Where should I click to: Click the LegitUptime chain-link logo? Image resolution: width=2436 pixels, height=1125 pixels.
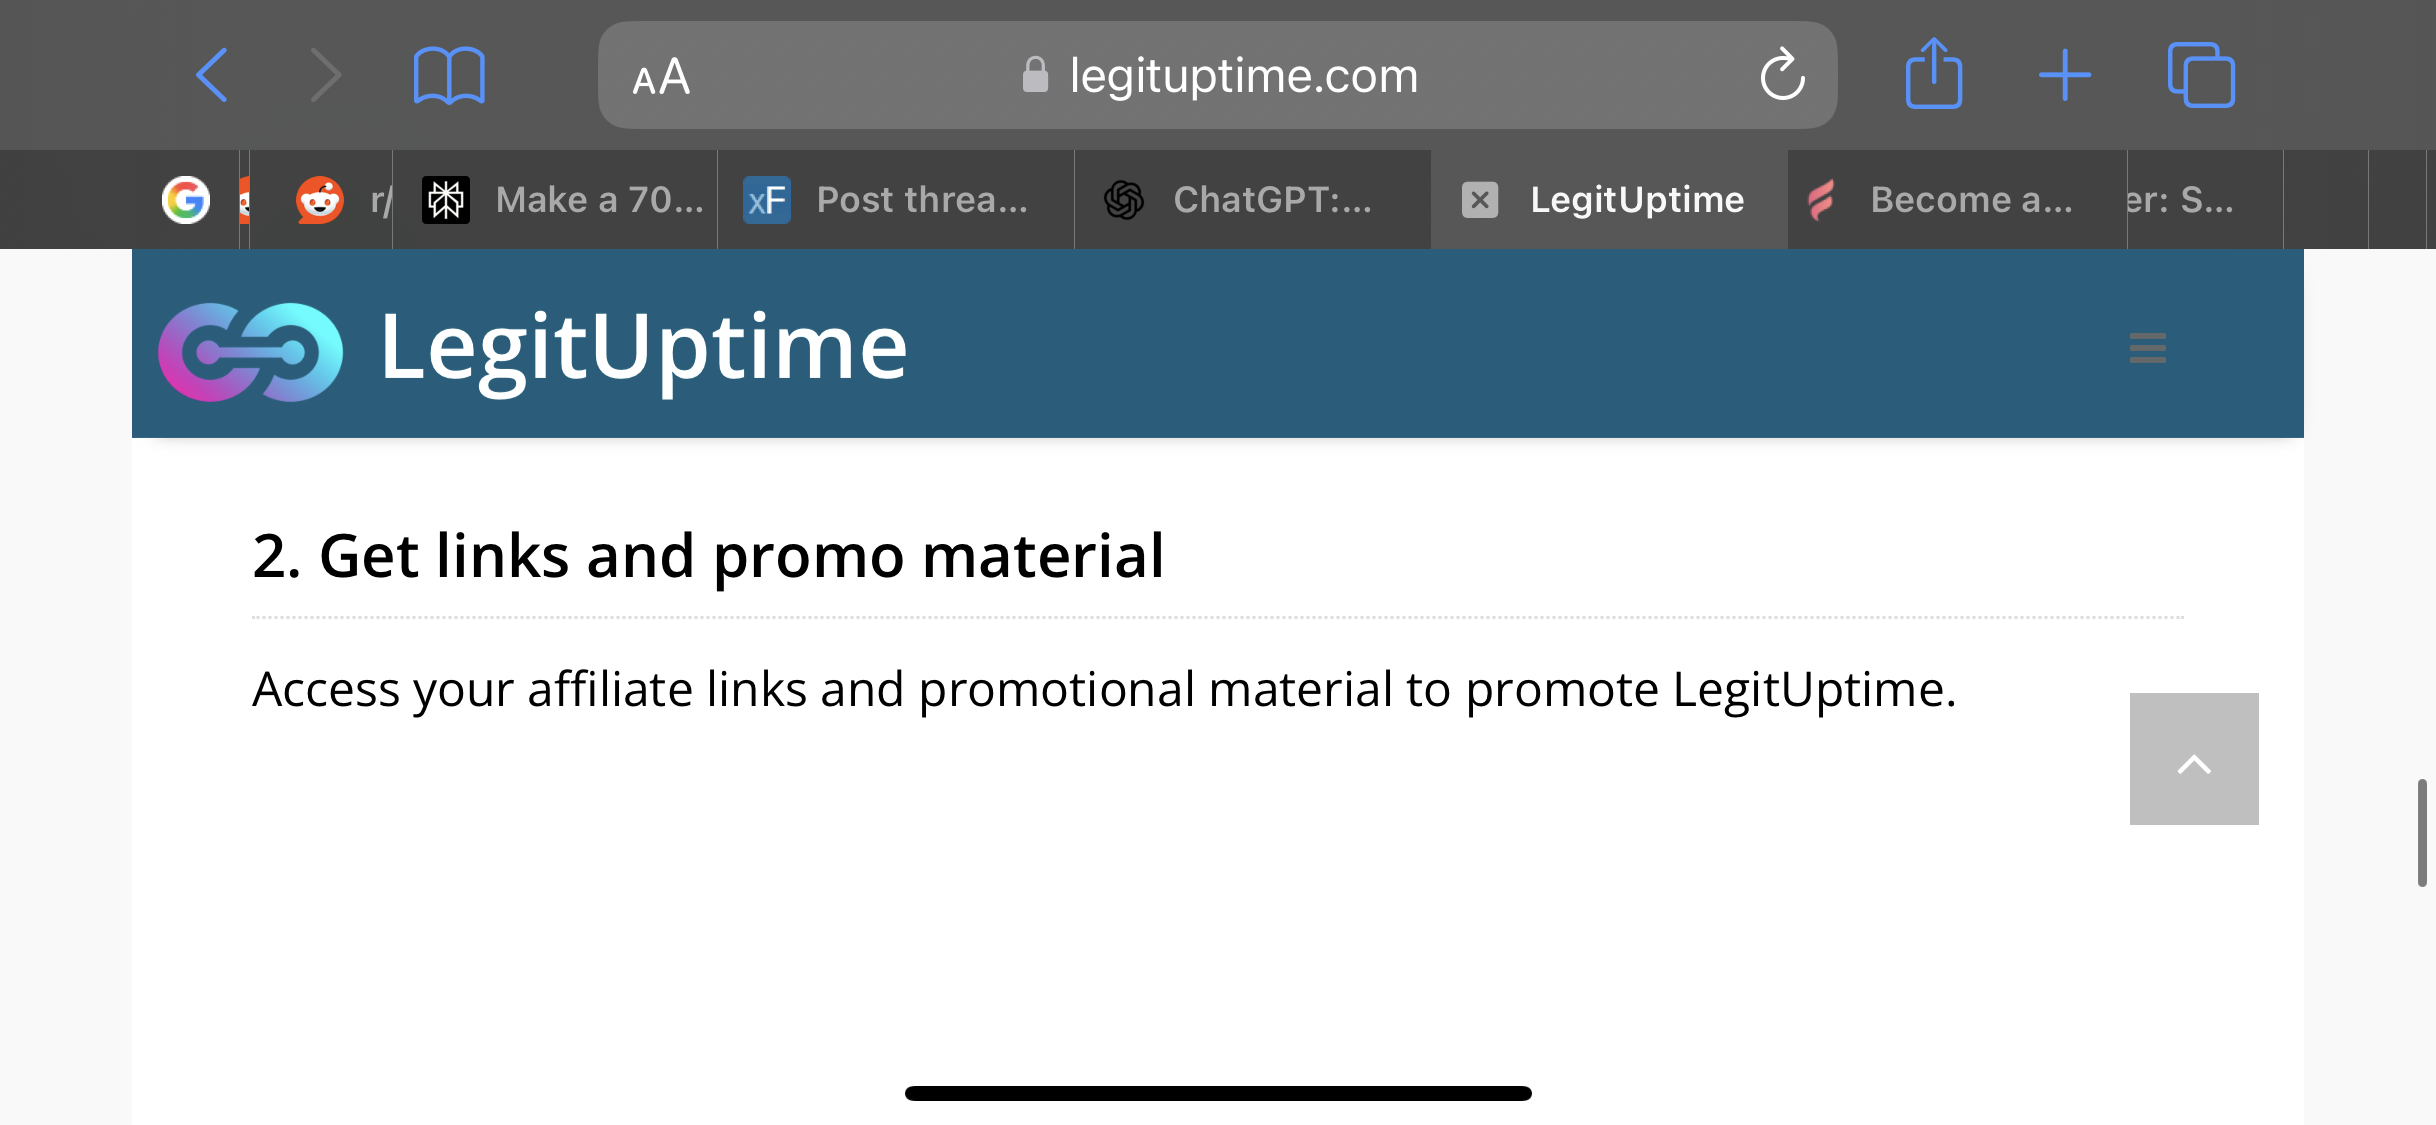click(x=250, y=351)
